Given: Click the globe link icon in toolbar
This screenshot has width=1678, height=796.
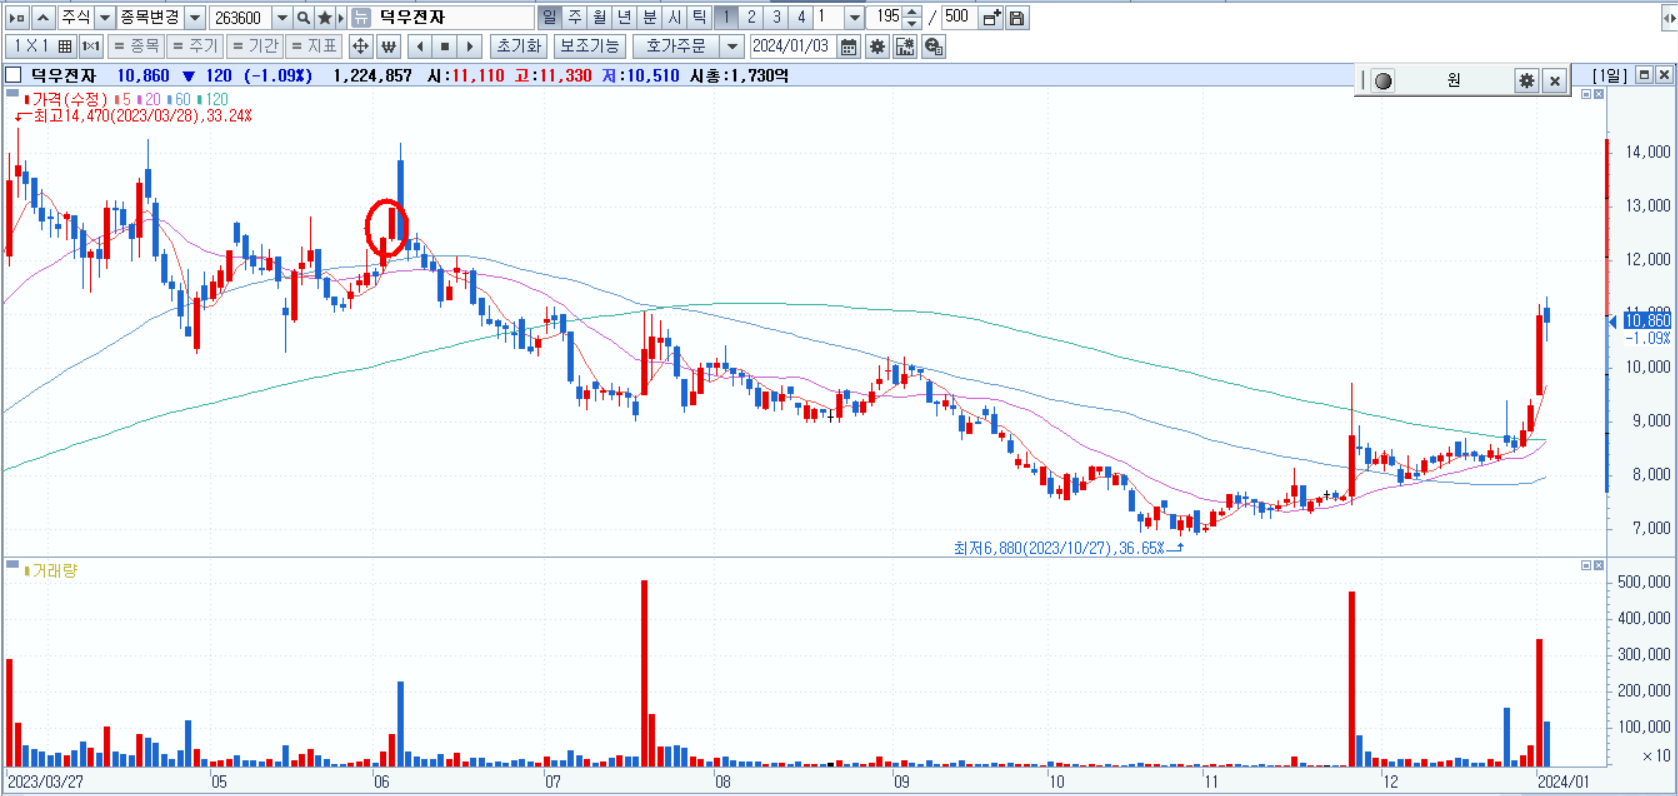Looking at the screenshot, I should click(933, 46).
